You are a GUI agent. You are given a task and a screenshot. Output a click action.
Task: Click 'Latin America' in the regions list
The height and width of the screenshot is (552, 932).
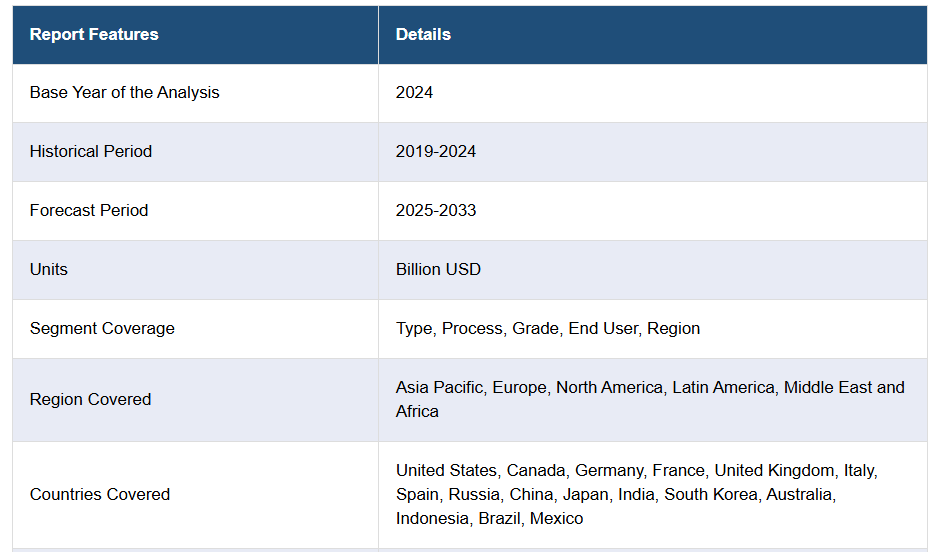coord(723,387)
